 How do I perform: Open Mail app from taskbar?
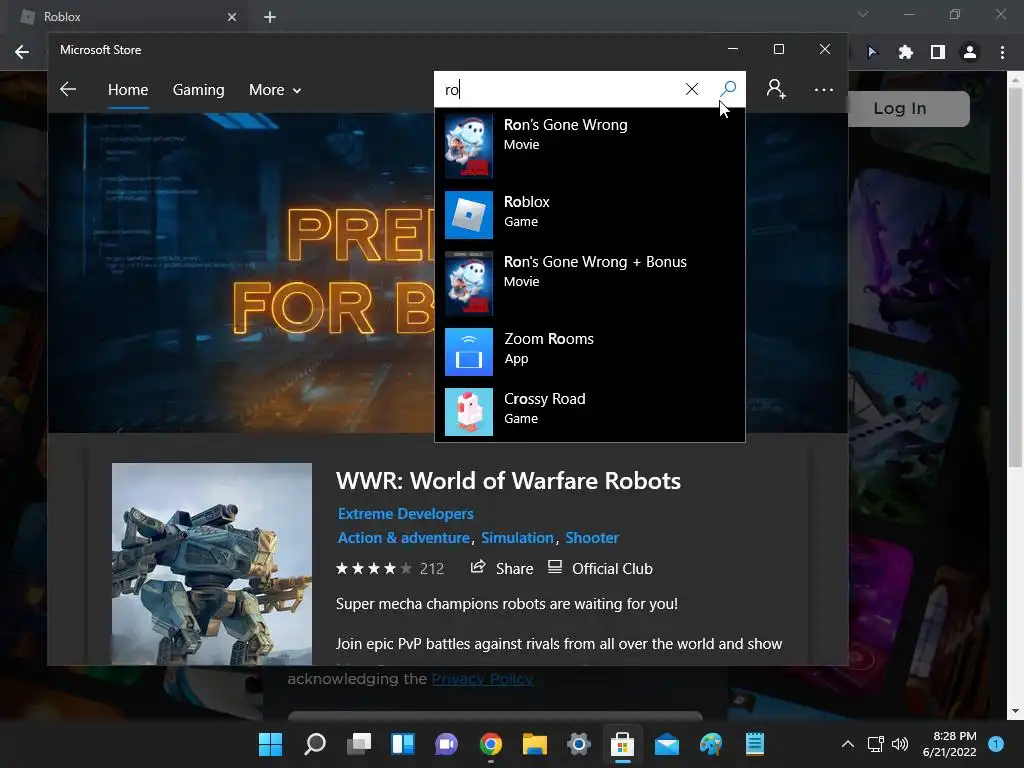[667, 744]
